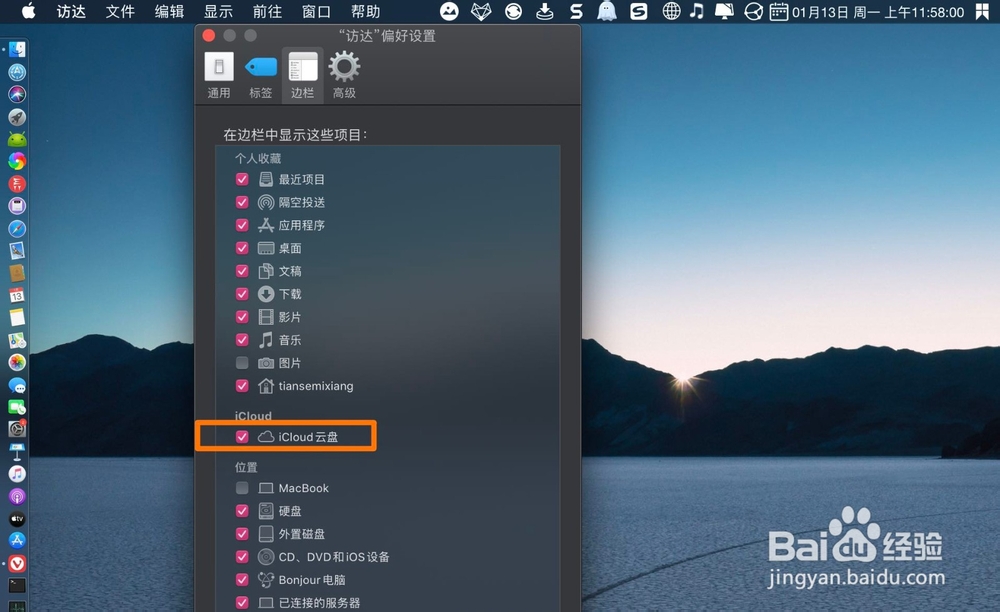Click the fox-shaped menu bar icon
The height and width of the screenshot is (612, 1000).
coord(481,11)
